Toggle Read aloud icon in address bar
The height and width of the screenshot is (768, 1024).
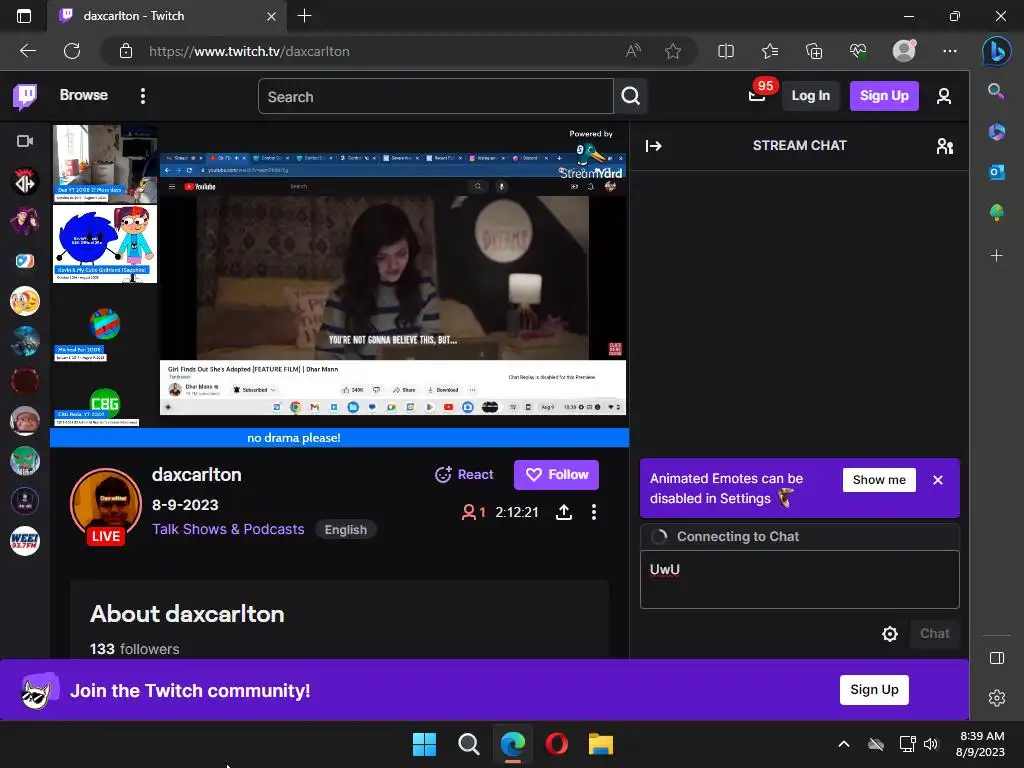coord(632,51)
